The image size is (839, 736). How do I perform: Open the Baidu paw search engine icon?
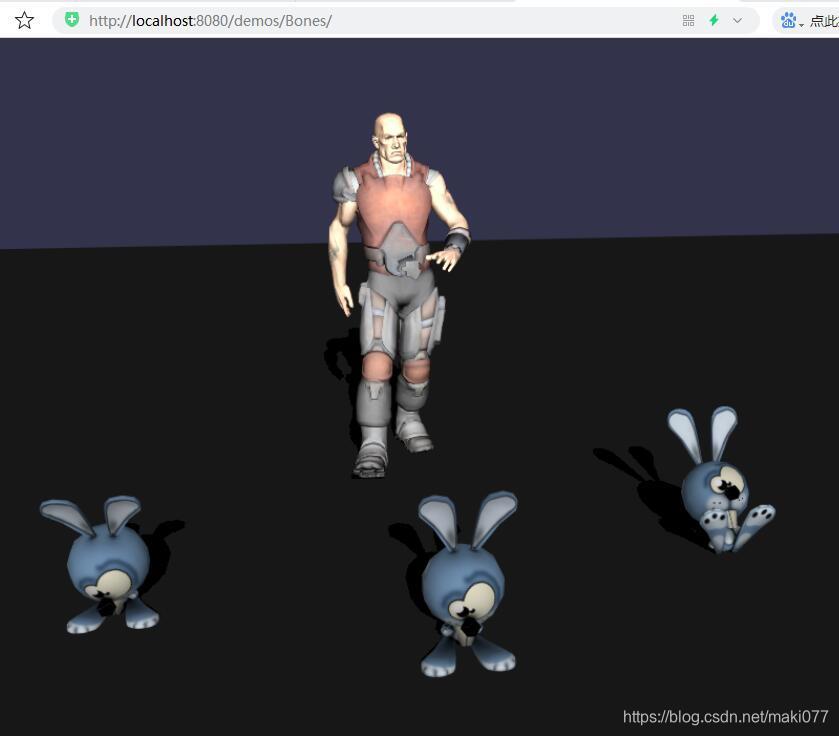788,21
